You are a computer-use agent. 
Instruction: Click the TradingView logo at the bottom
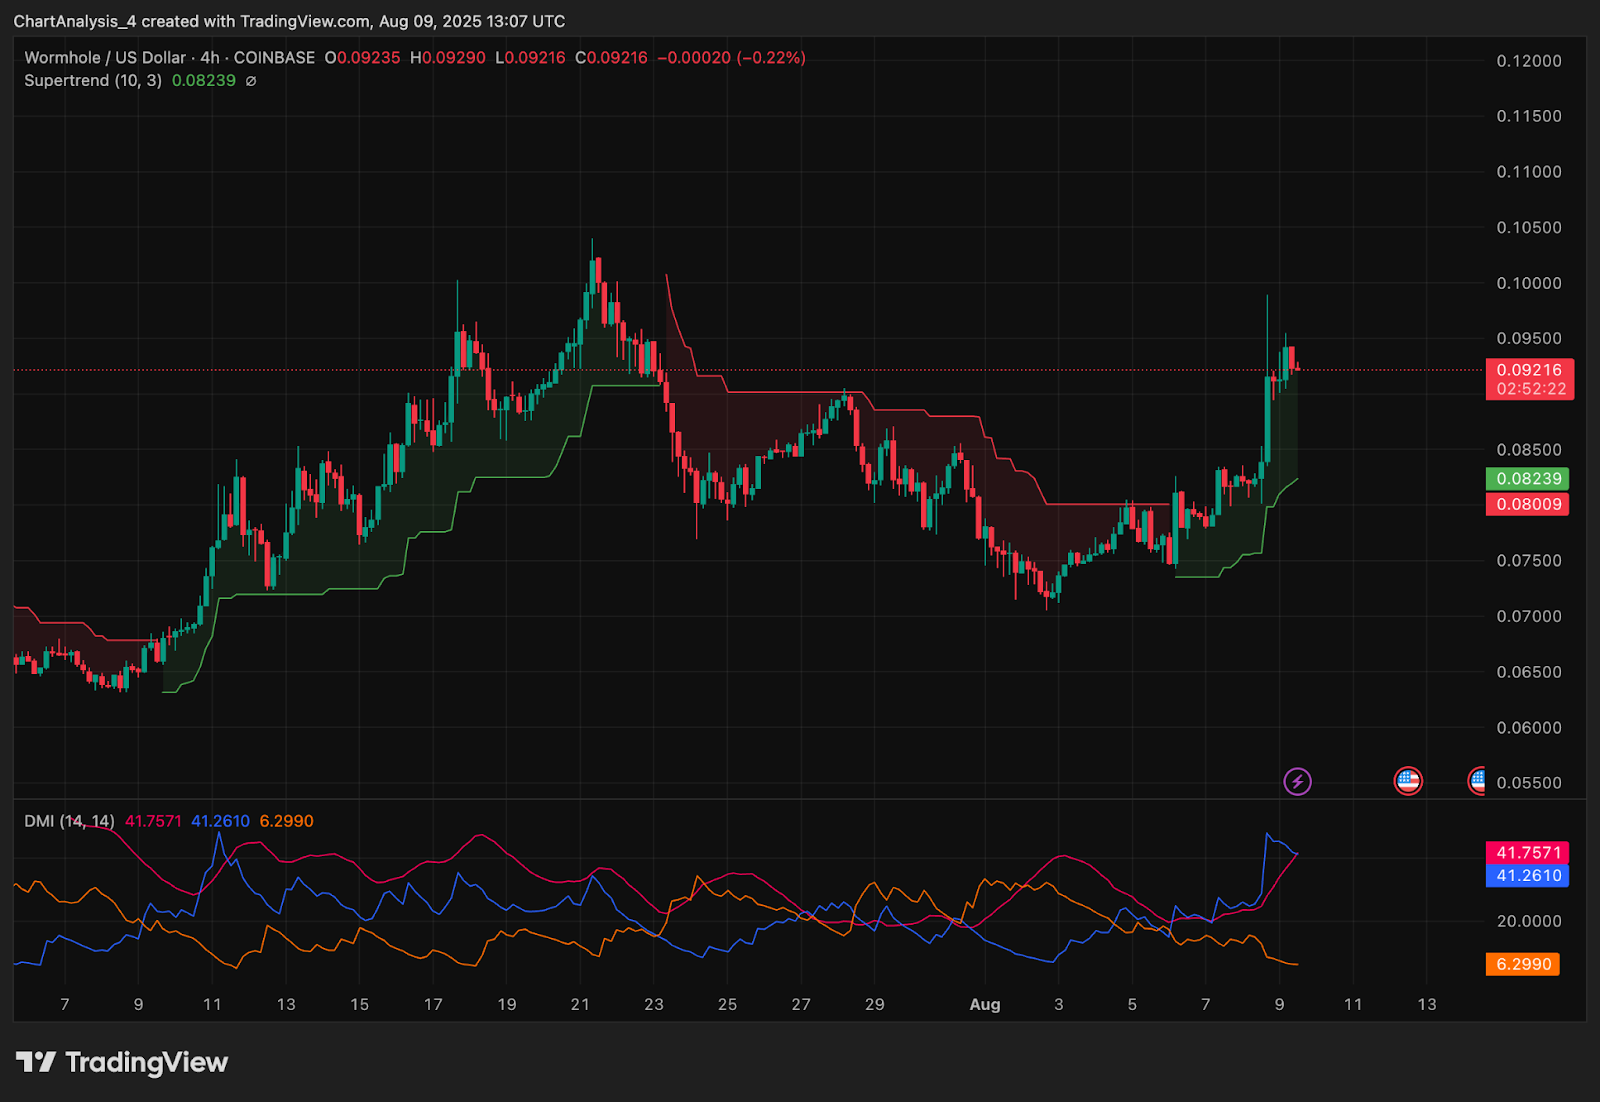click(122, 1062)
